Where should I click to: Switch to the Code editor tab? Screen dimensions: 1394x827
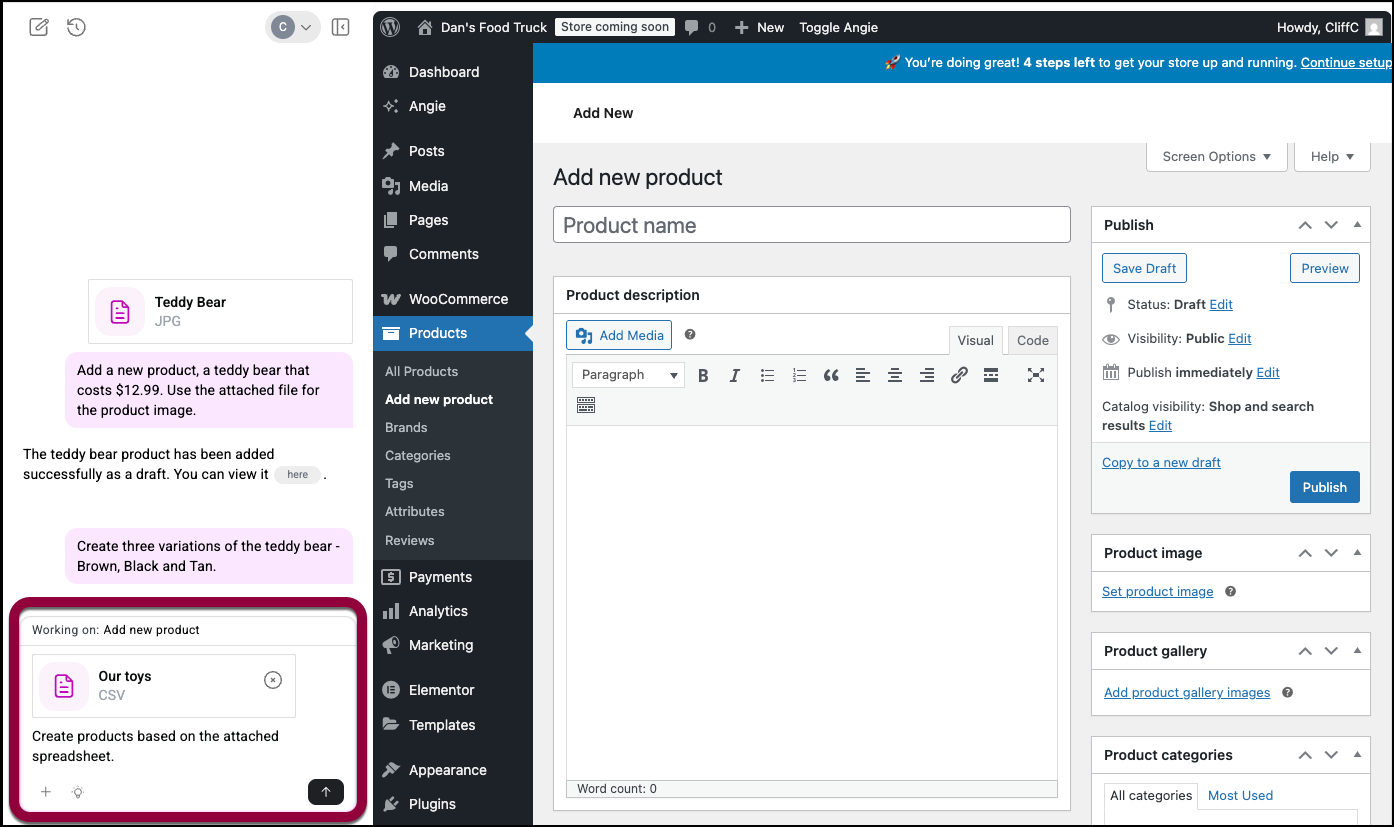[1032, 340]
